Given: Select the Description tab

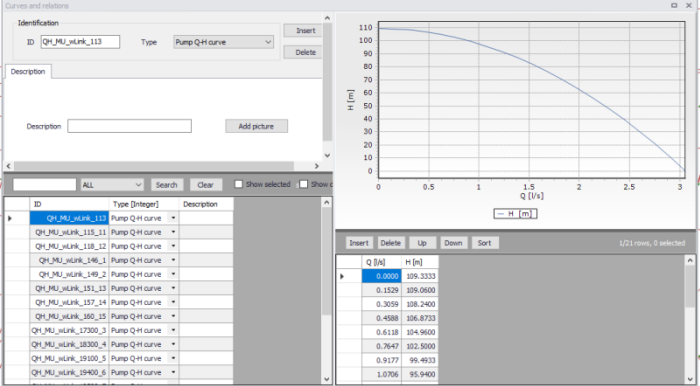Looking at the screenshot, I should point(28,71).
